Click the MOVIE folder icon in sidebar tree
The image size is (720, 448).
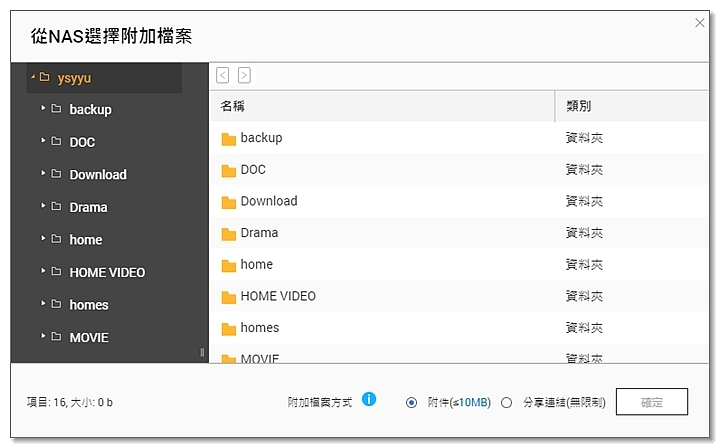tap(56, 336)
